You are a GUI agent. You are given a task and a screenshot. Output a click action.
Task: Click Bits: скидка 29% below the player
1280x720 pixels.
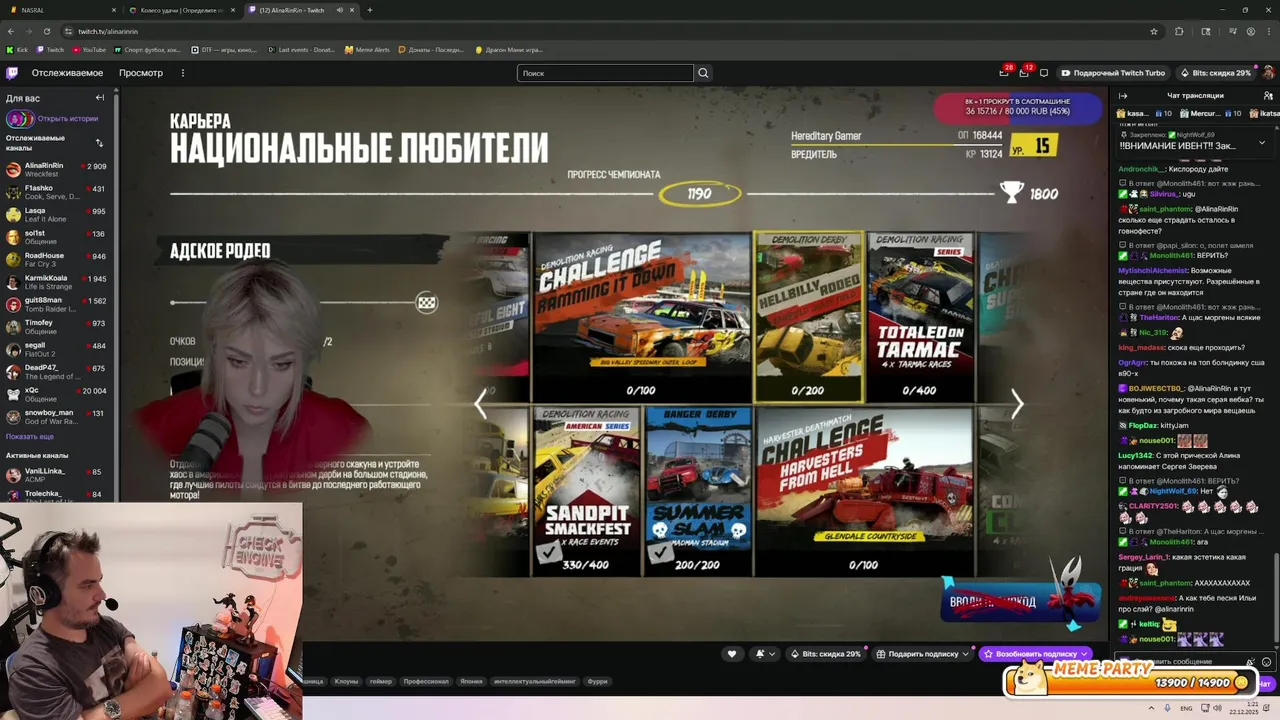826,654
